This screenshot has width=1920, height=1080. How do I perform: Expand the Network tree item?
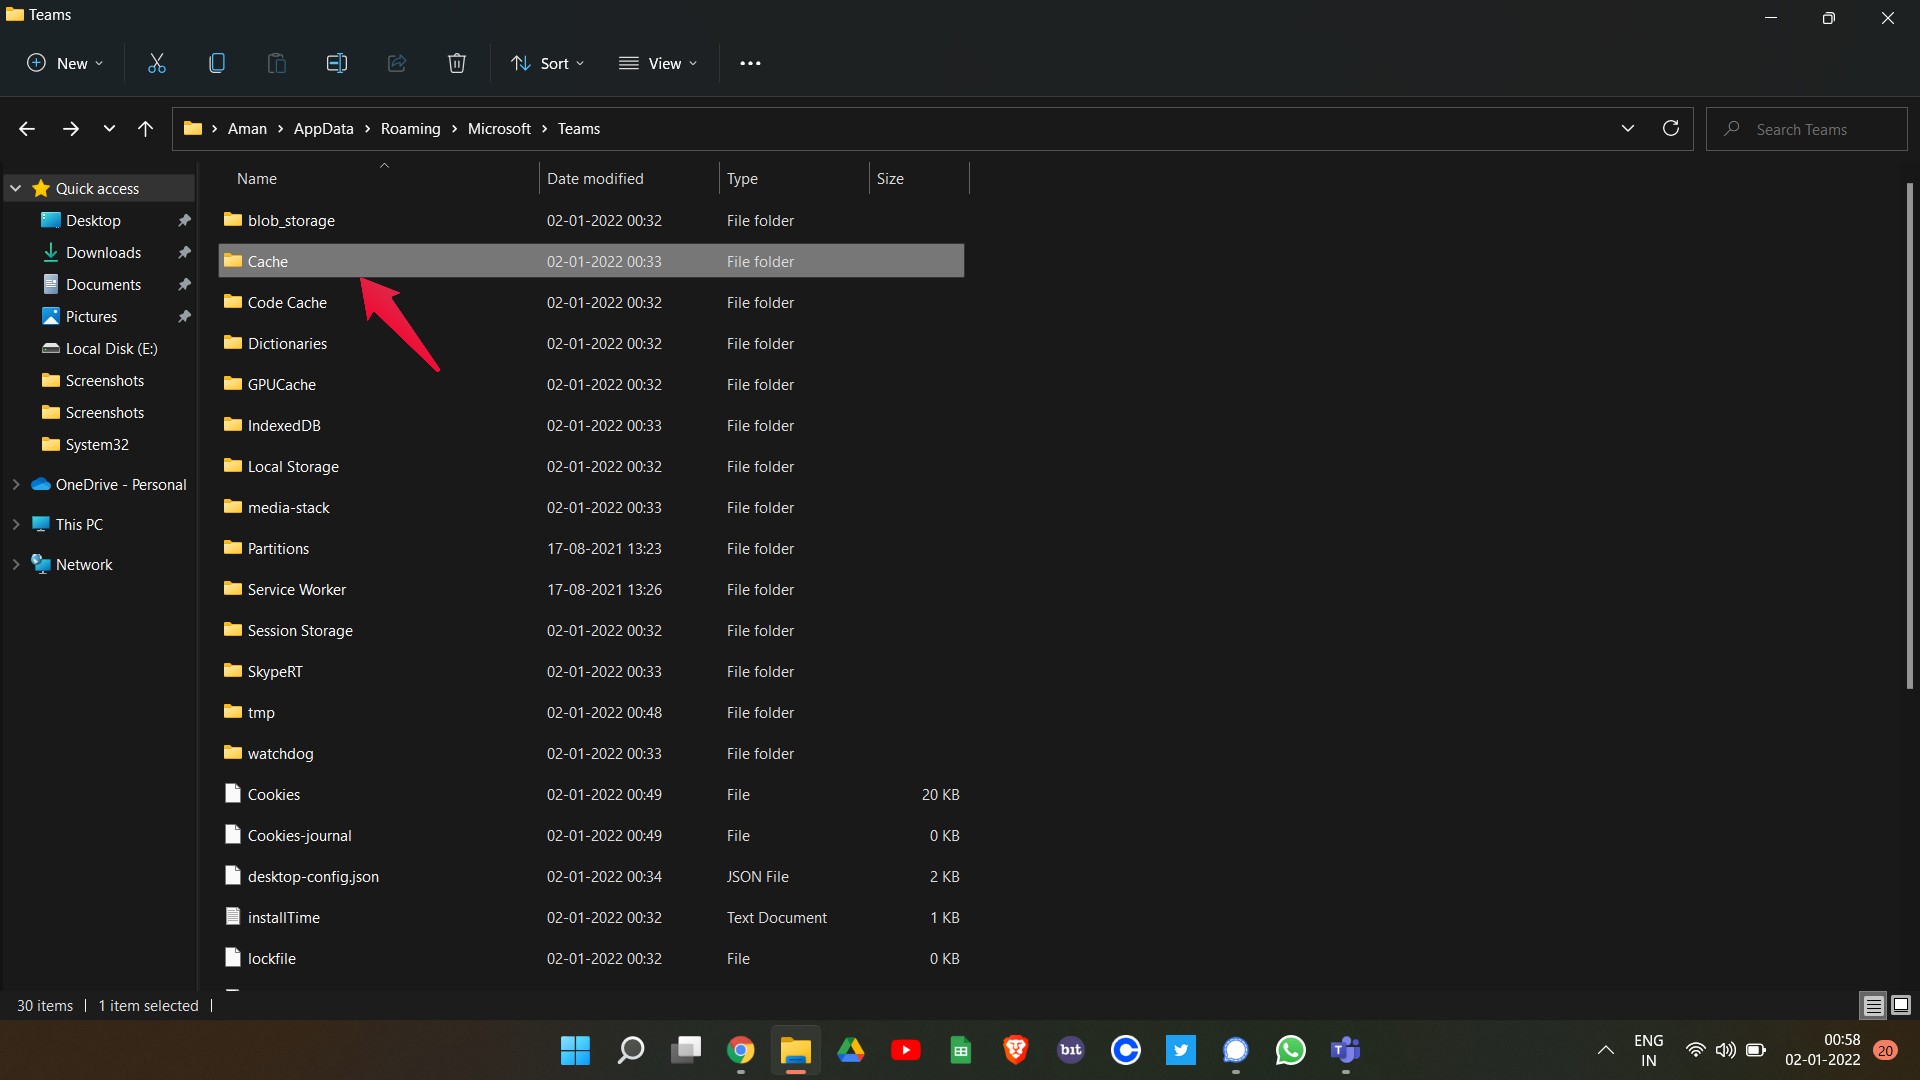click(x=15, y=563)
